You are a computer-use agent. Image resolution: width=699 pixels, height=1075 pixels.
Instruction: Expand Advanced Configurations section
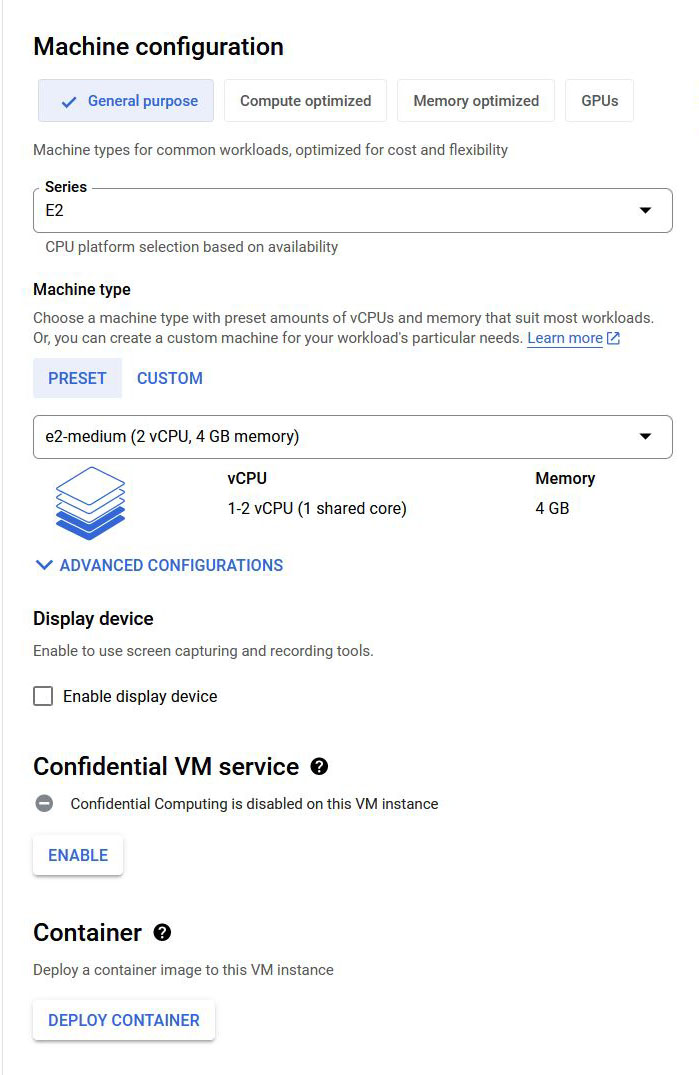159,565
